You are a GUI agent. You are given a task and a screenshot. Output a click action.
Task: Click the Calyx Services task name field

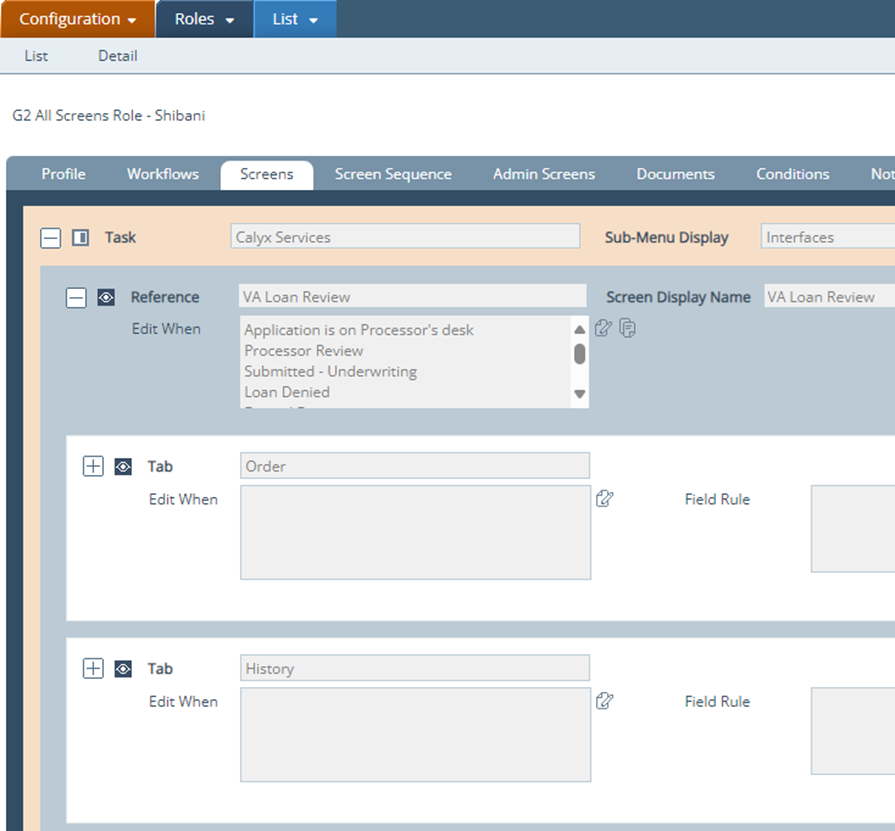(x=404, y=237)
